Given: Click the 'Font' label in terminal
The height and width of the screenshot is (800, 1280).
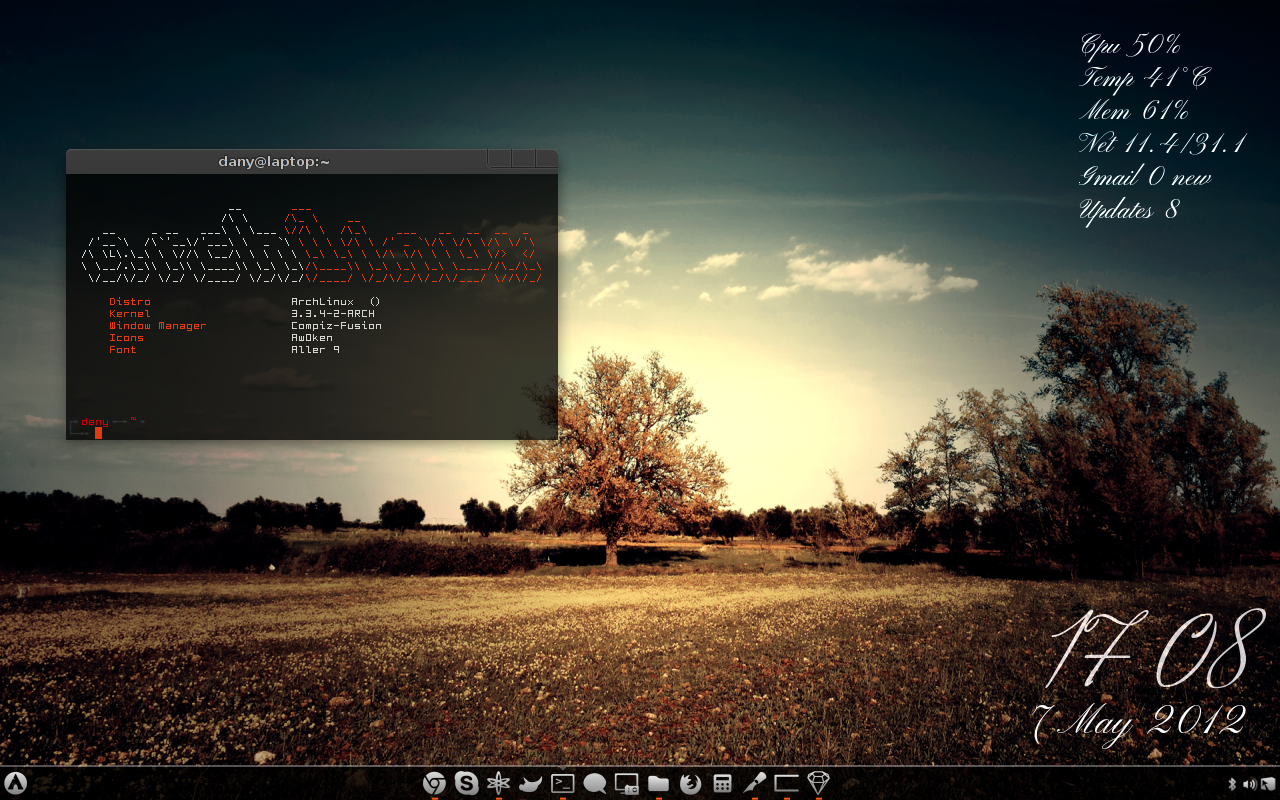Looking at the screenshot, I should (123, 350).
